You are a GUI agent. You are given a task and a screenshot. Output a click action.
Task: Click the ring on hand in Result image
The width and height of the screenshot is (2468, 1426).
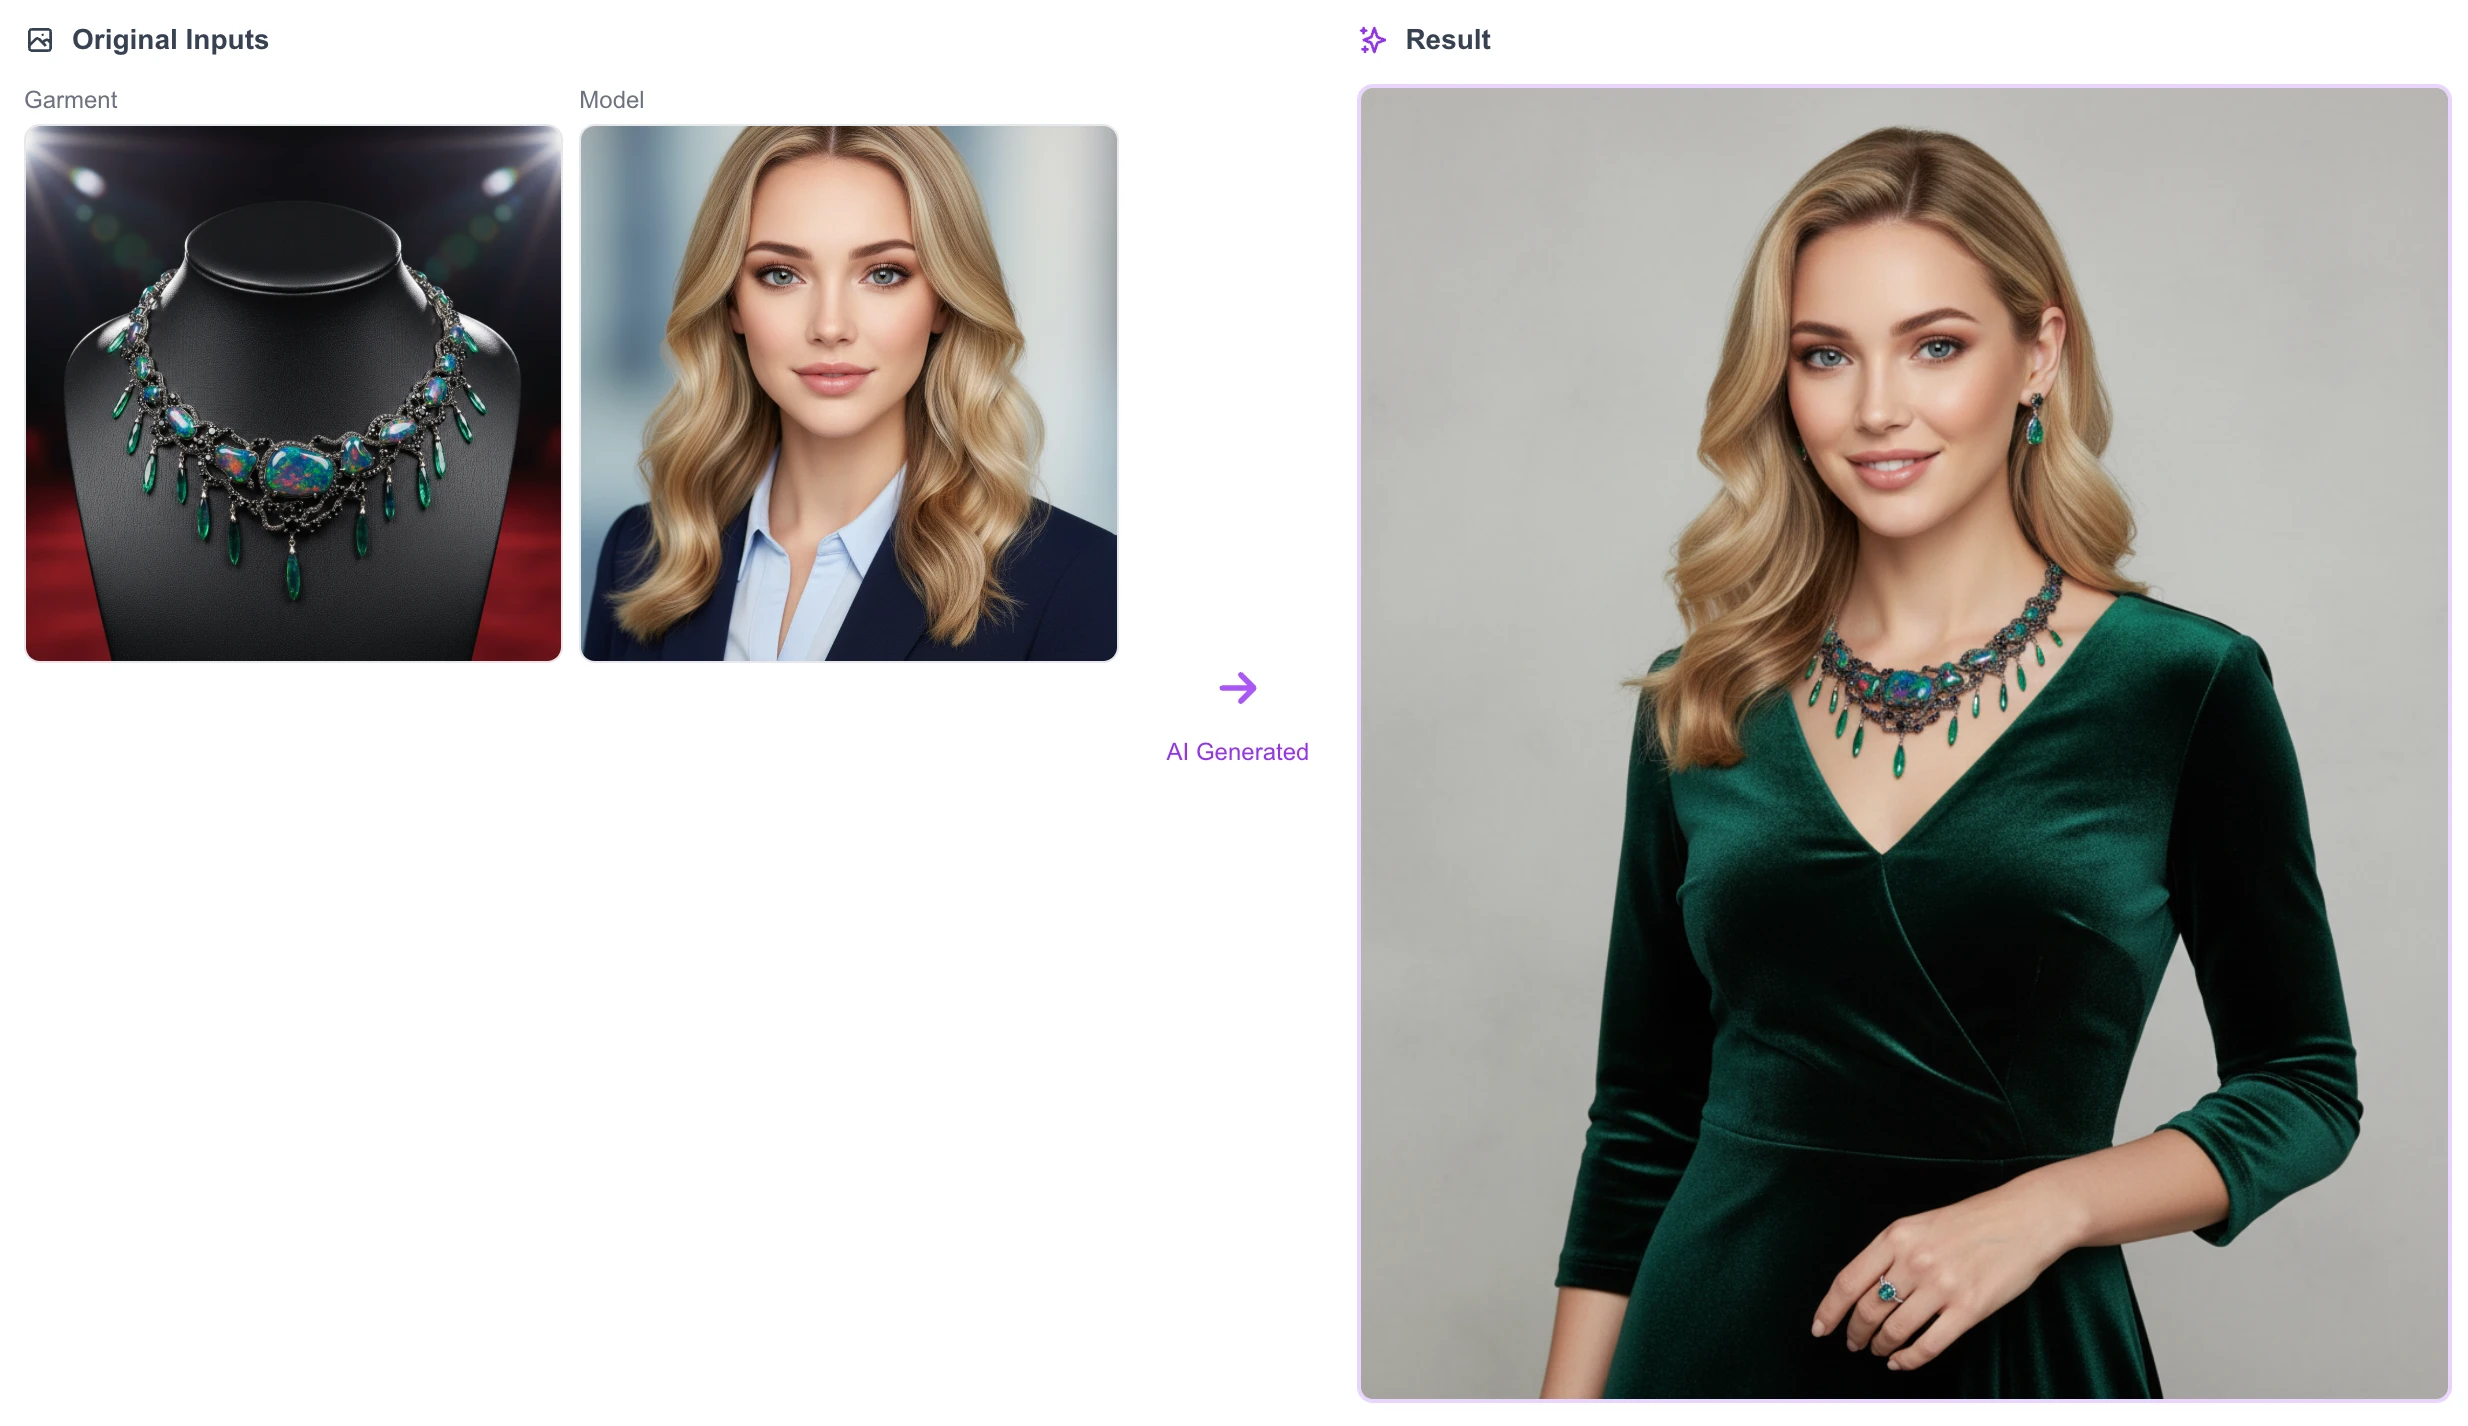click(1887, 1291)
